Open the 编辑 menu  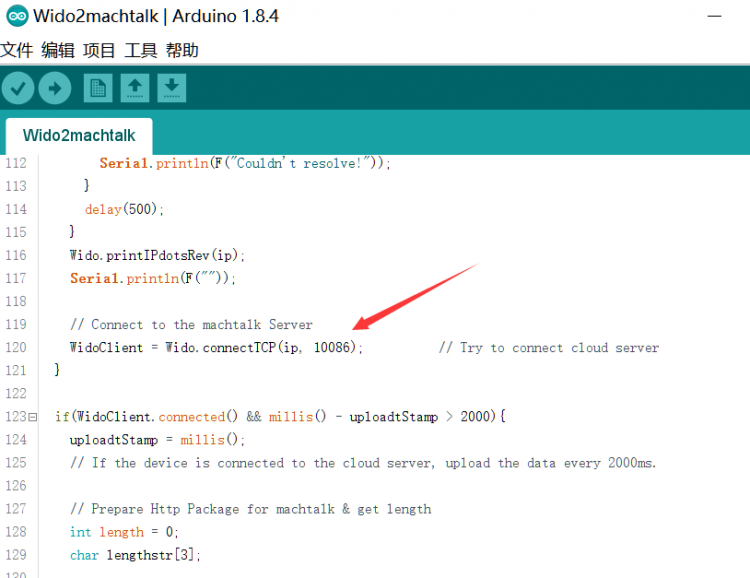58,50
